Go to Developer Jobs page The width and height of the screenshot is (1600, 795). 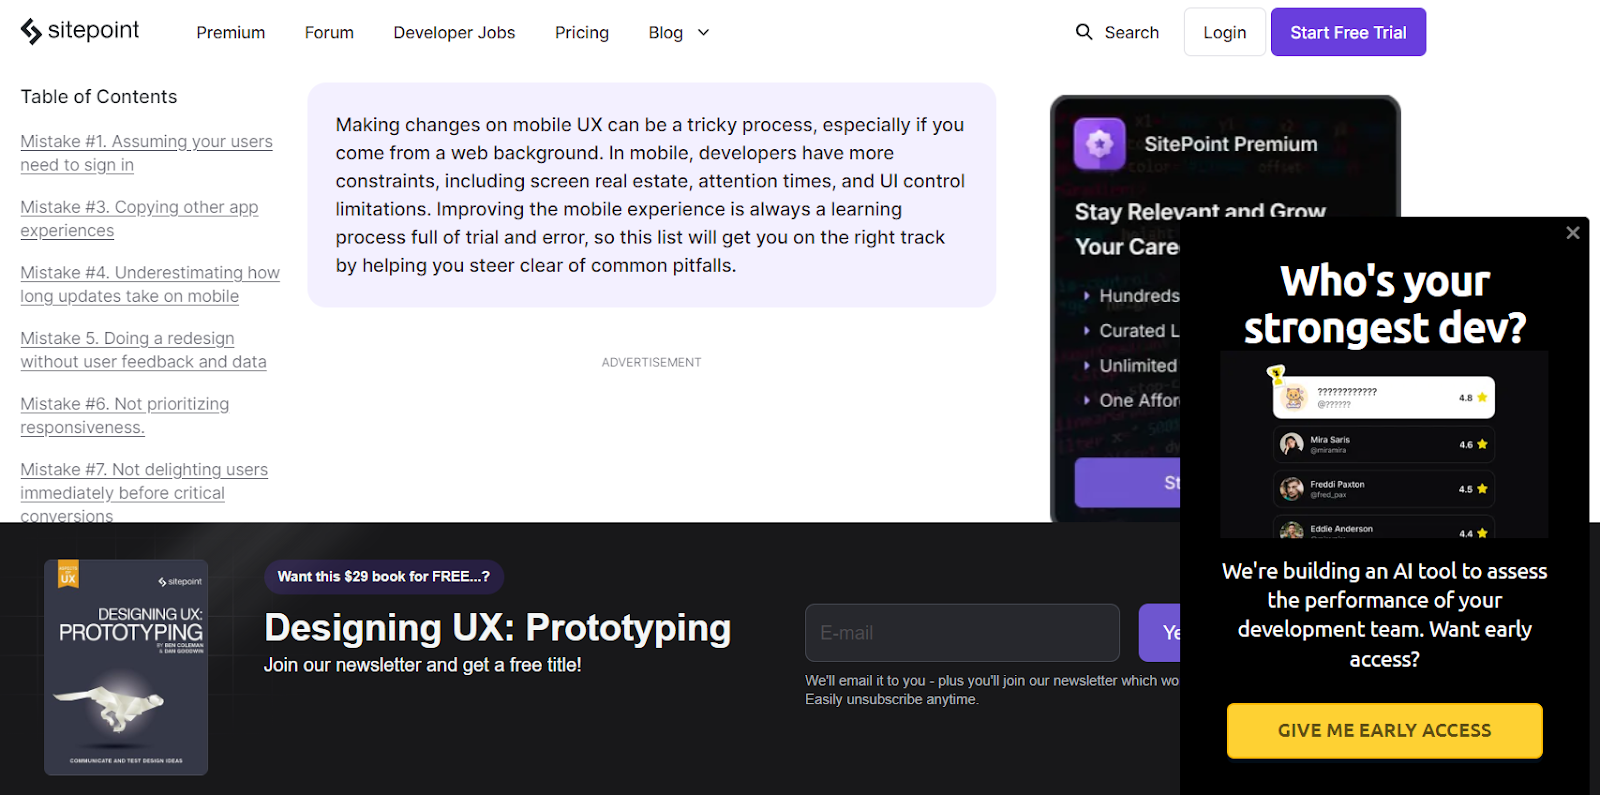[454, 33]
